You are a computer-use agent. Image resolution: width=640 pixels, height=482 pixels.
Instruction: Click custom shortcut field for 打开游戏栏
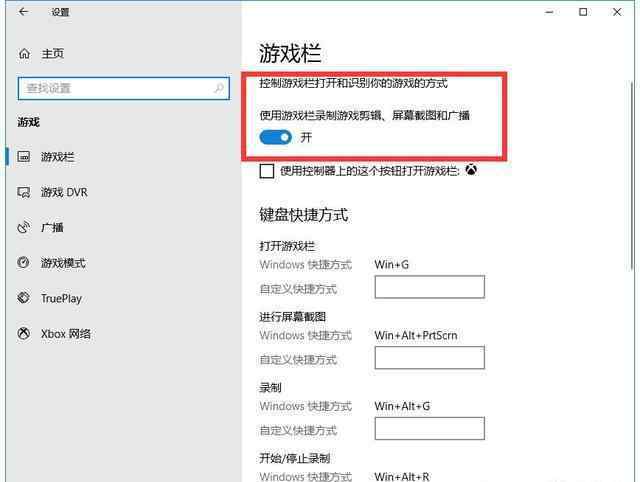tap(430, 287)
